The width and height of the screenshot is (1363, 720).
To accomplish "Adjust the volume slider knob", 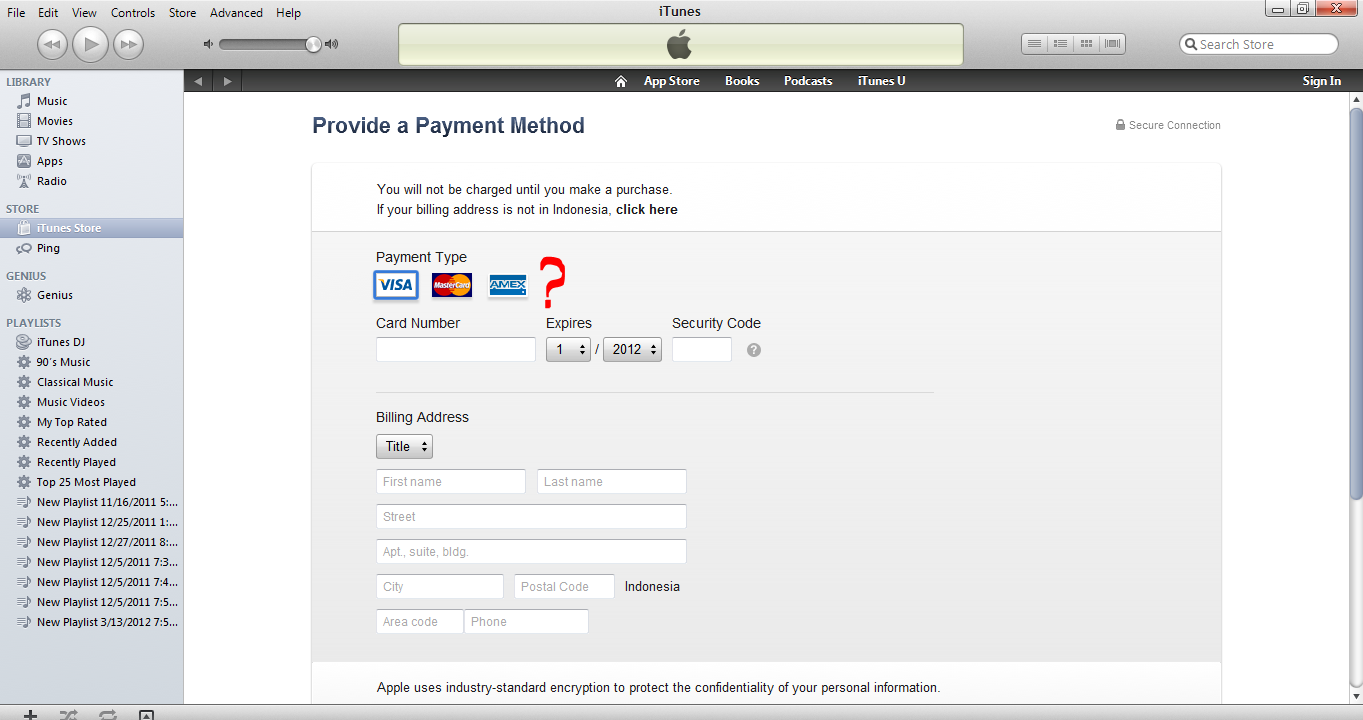I will click(x=313, y=44).
